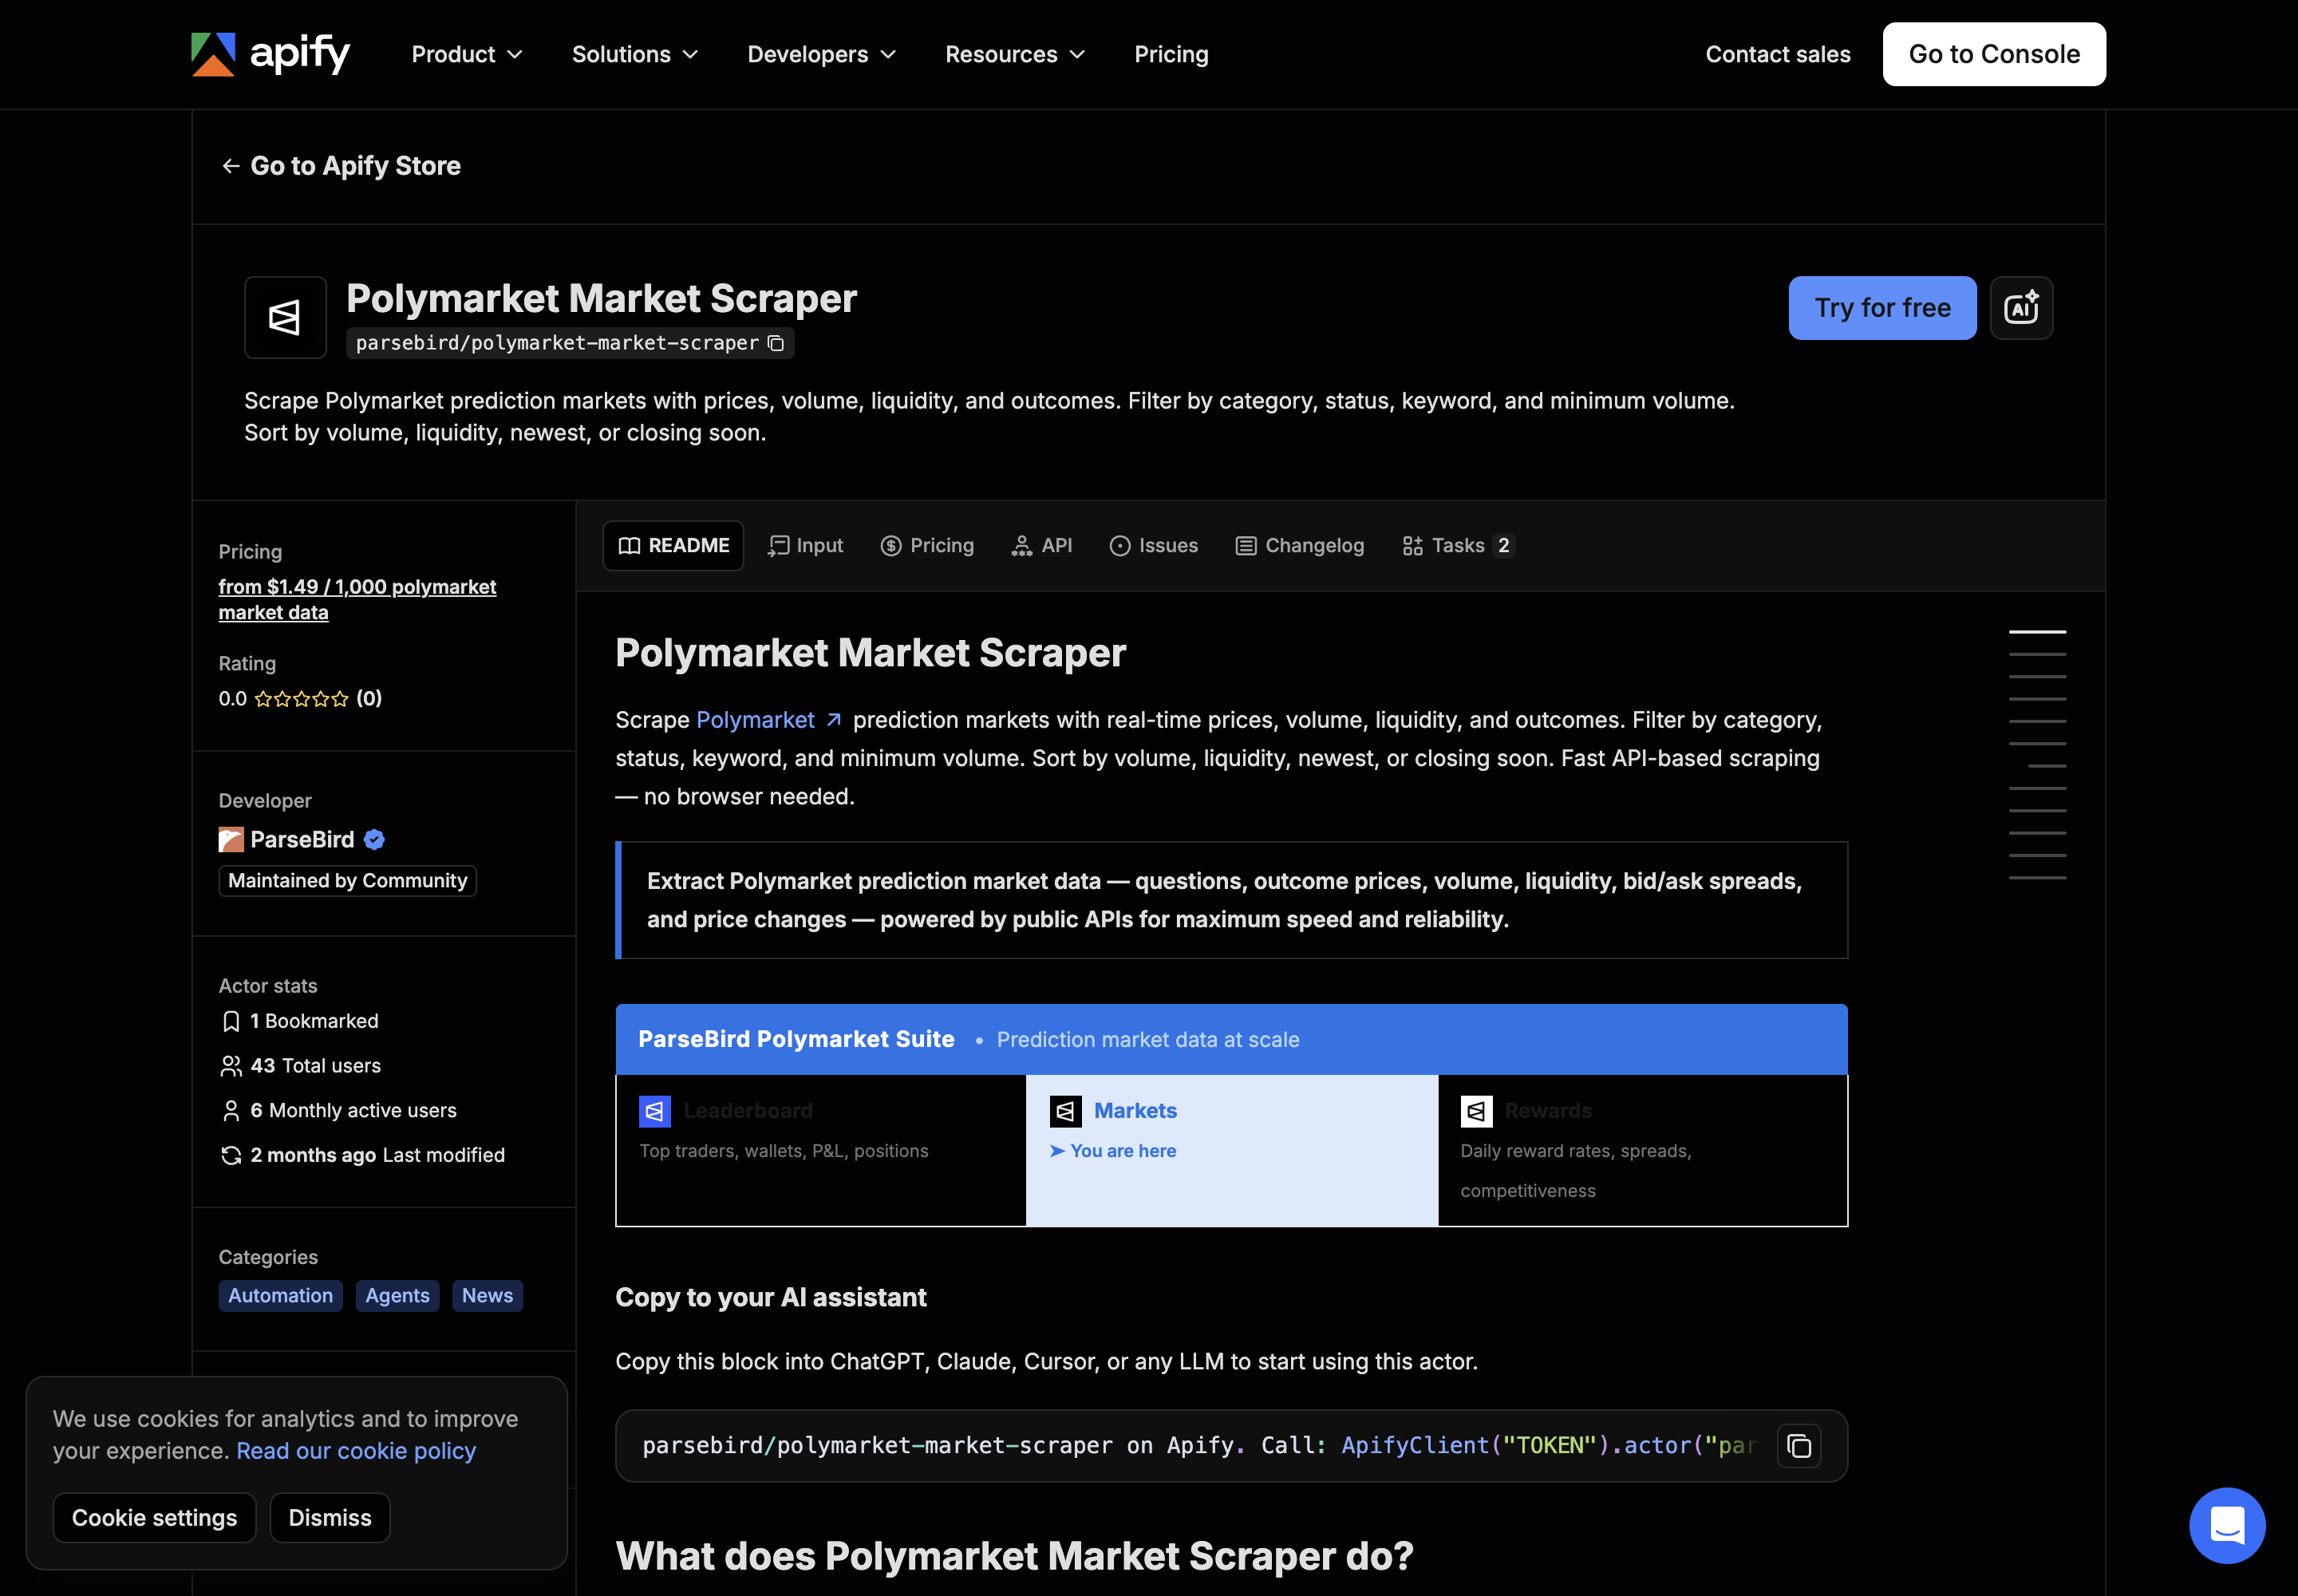Click the Monthly active users icon

coord(231,1111)
